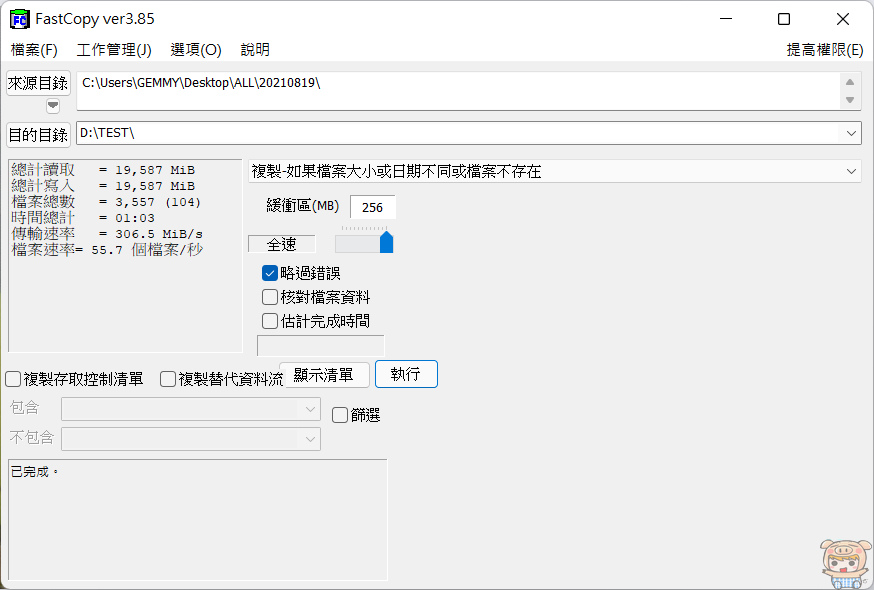874x590 pixels.
Task: Enable 複製存取控制清單 ACL checkbox
Action: tap(13, 379)
